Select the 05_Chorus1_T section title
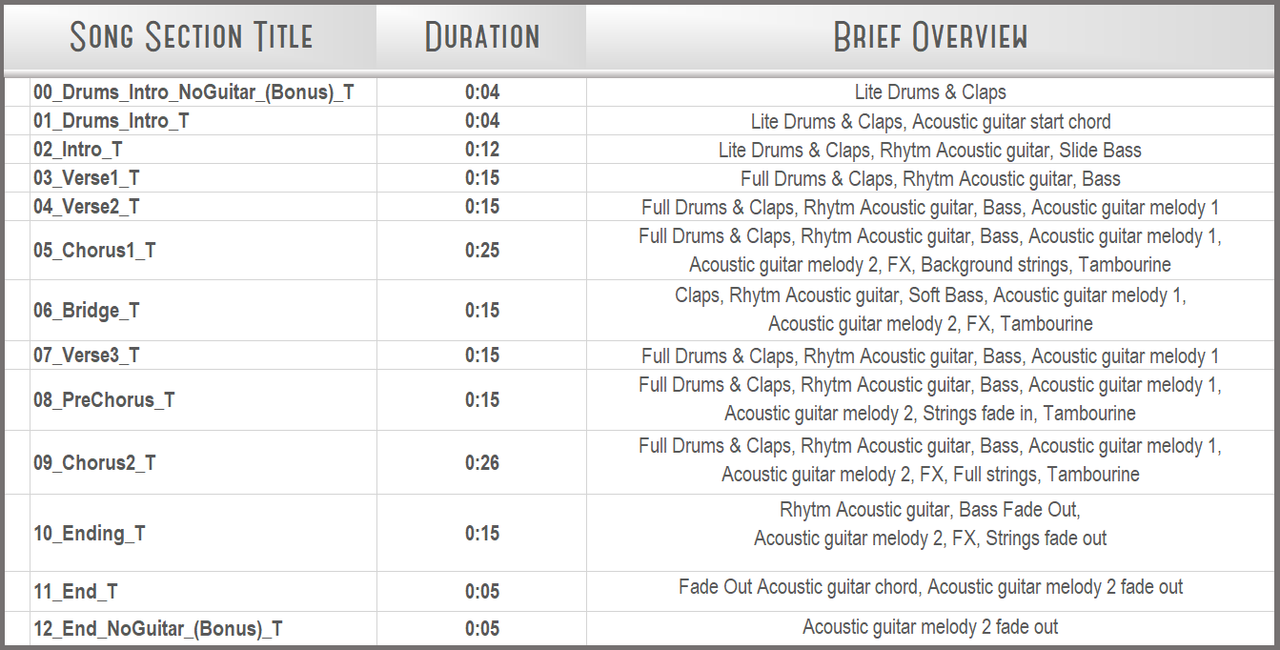The image size is (1280, 650). click(94, 250)
